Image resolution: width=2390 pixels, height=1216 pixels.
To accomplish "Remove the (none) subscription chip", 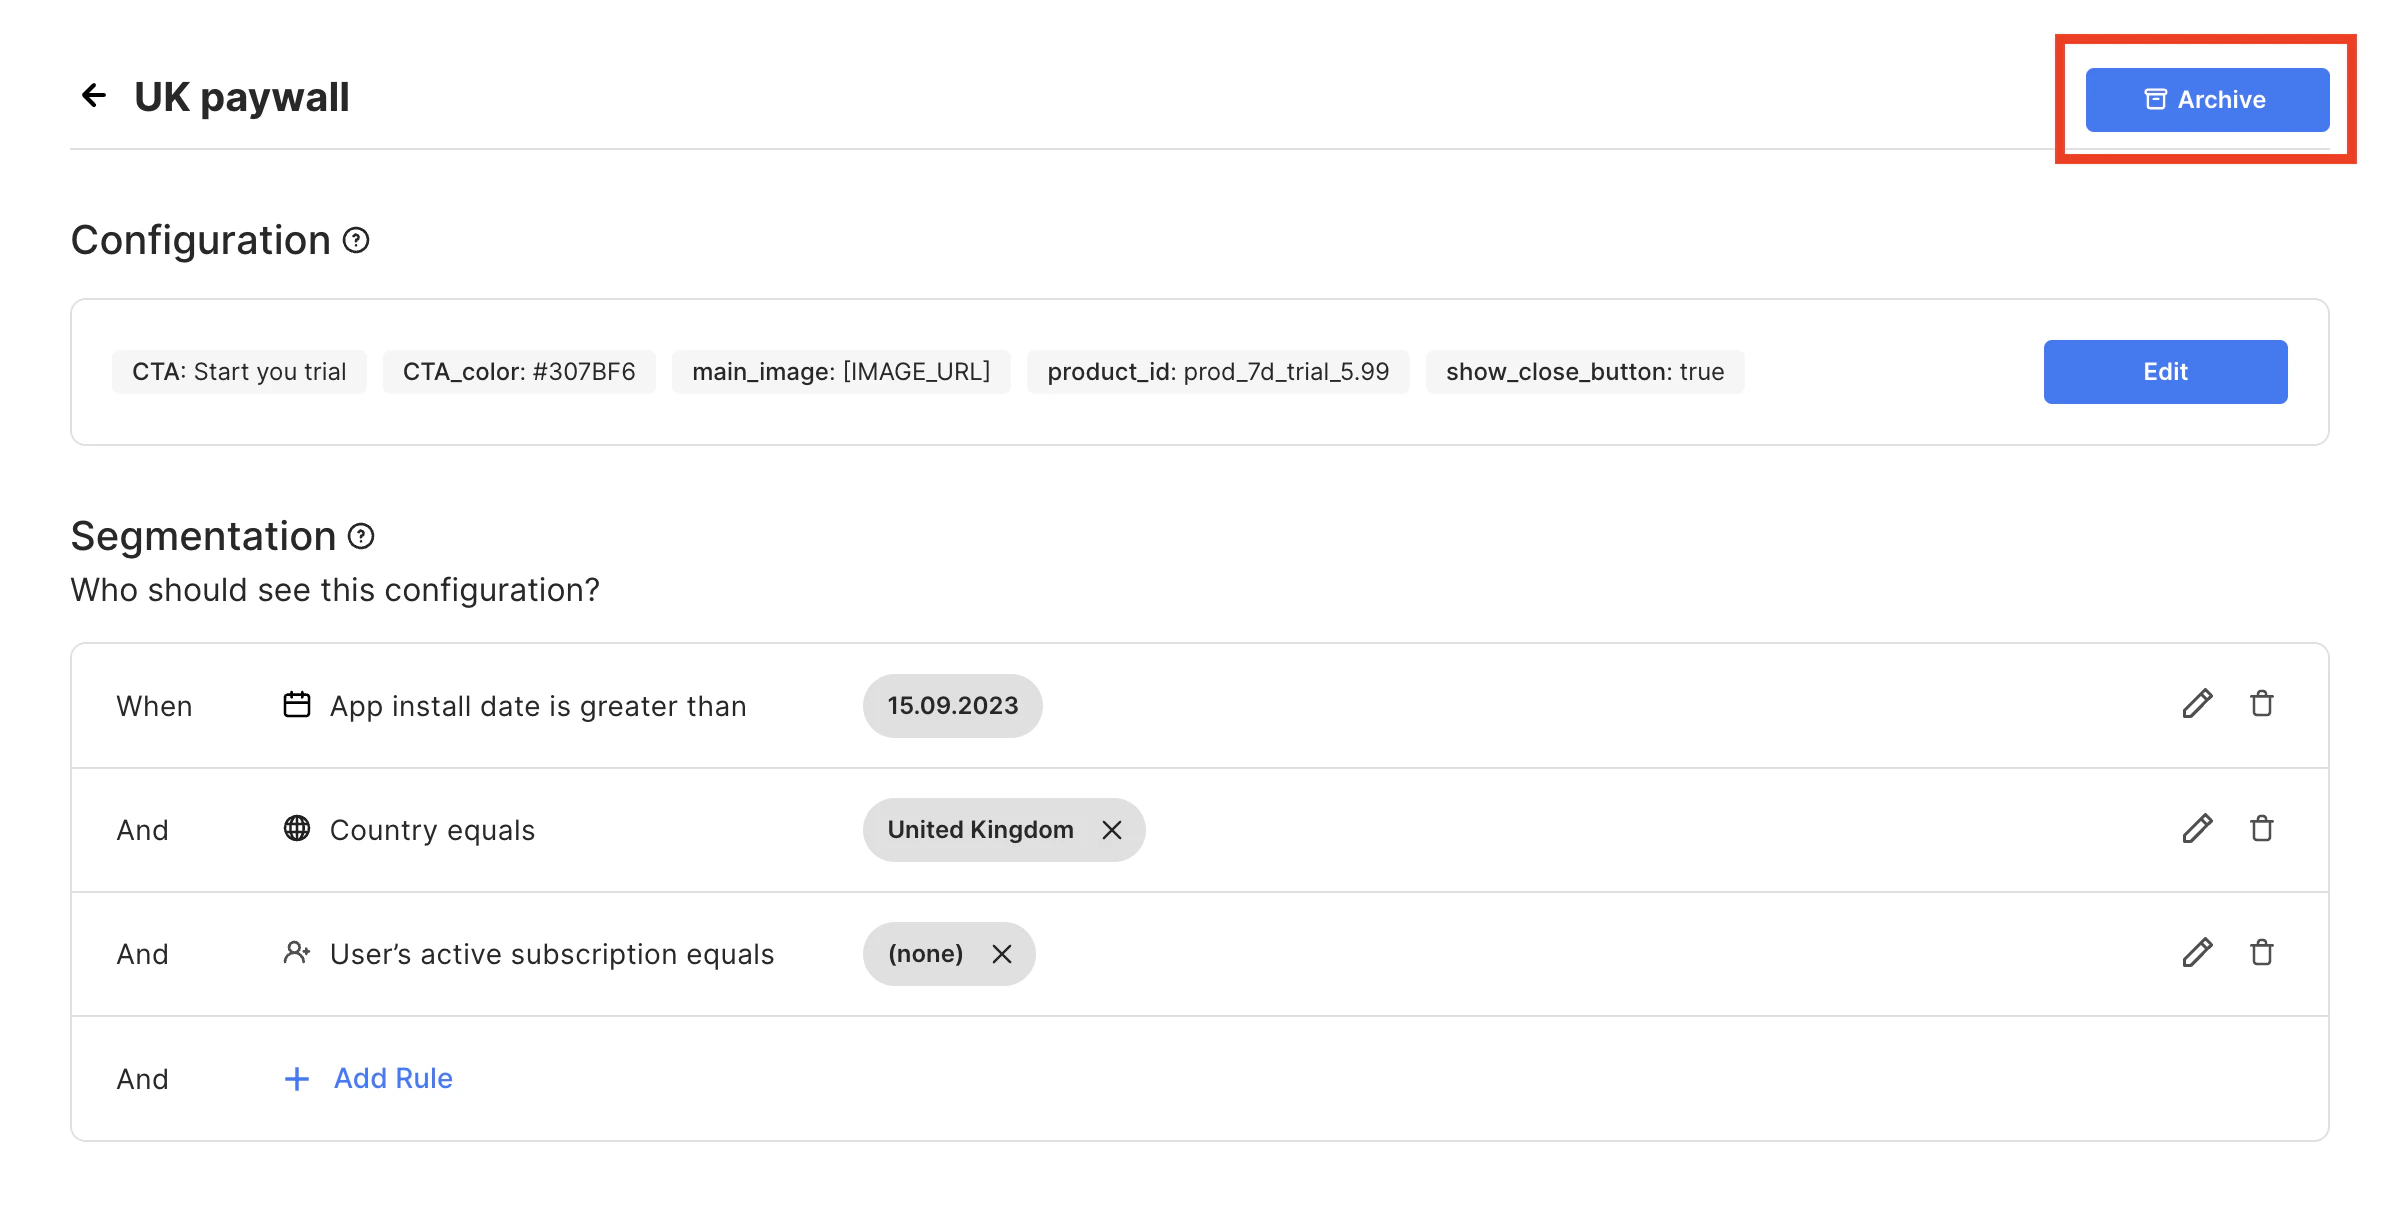I will point(1001,954).
